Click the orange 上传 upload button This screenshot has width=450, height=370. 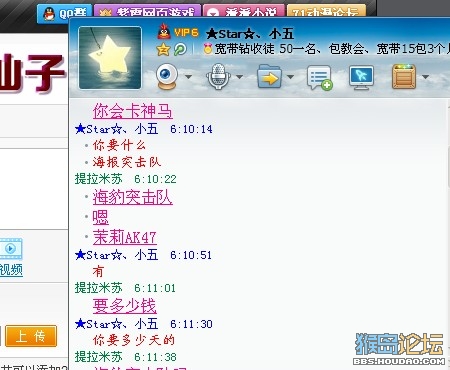click(x=31, y=336)
